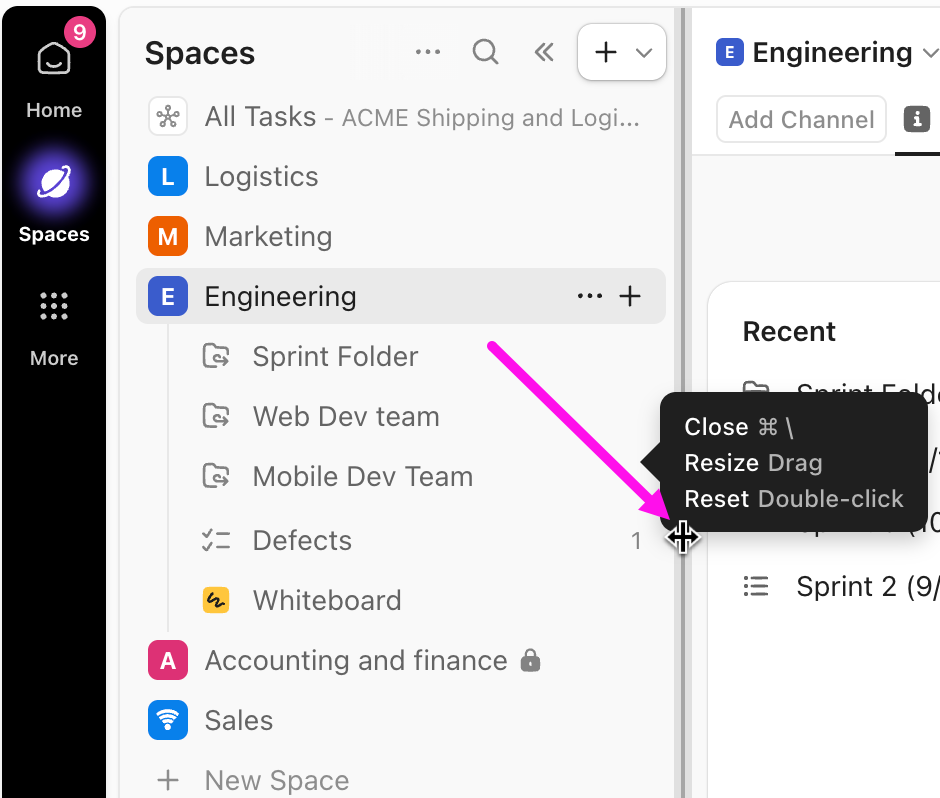Collapse sidebar with the double-chevron icon
Screen dimensions: 940x798
tap(544, 52)
